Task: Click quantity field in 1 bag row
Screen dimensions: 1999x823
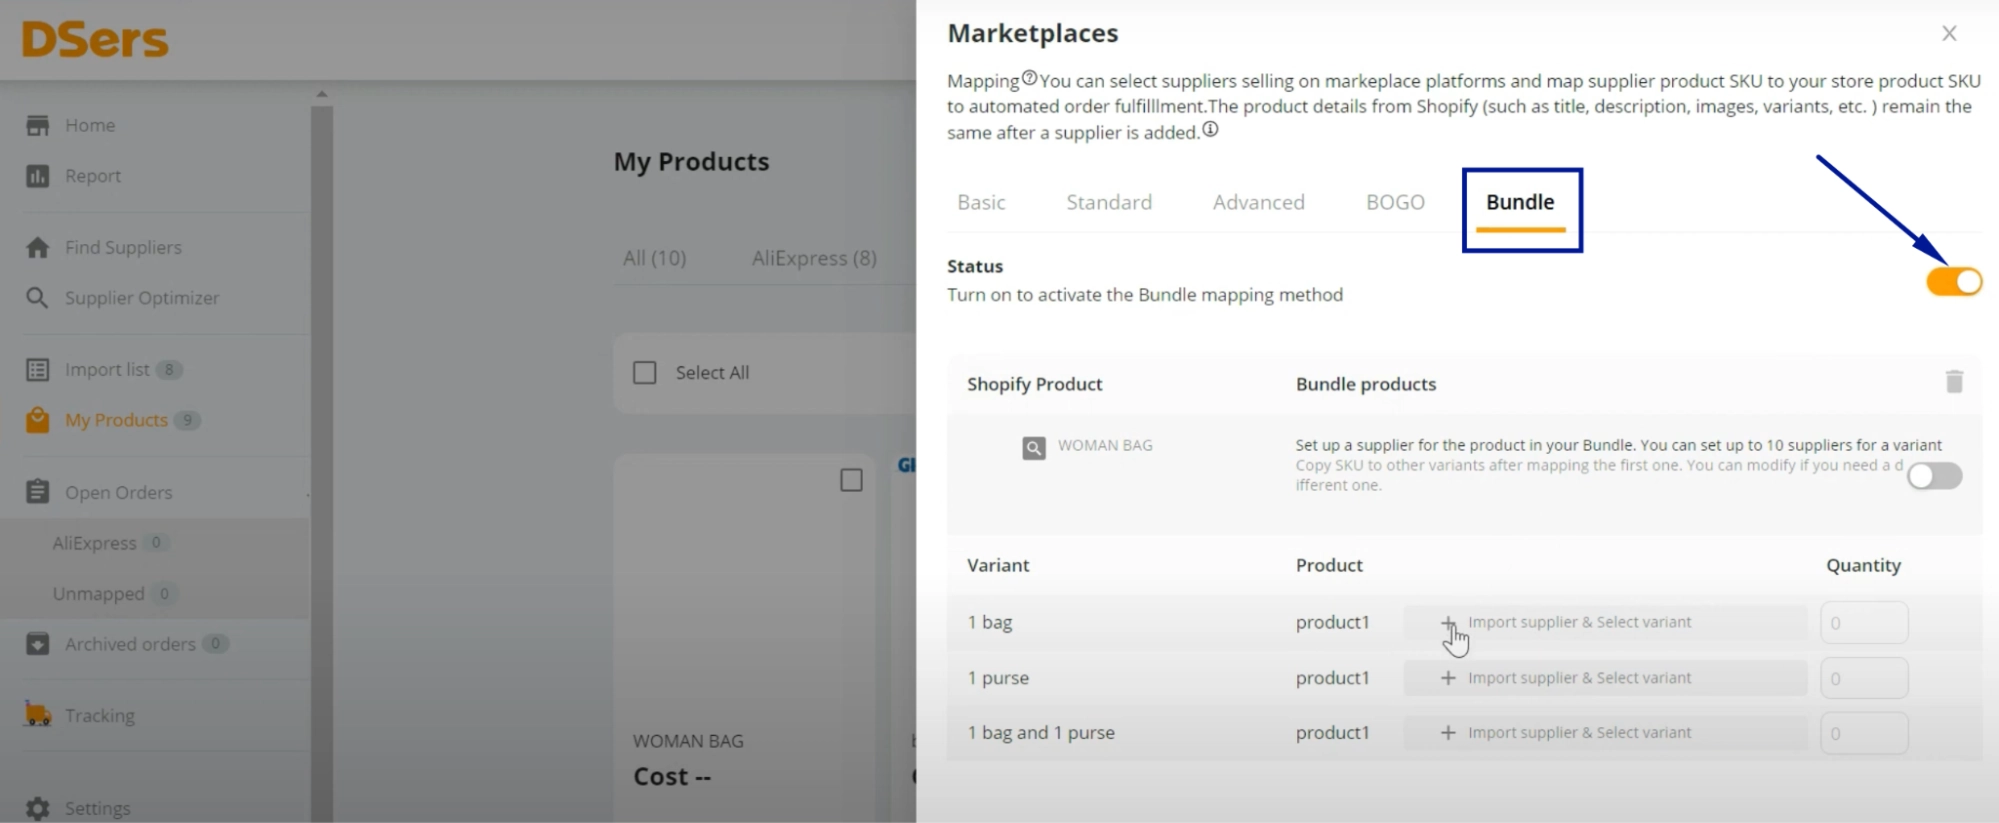Action: tap(1864, 623)
